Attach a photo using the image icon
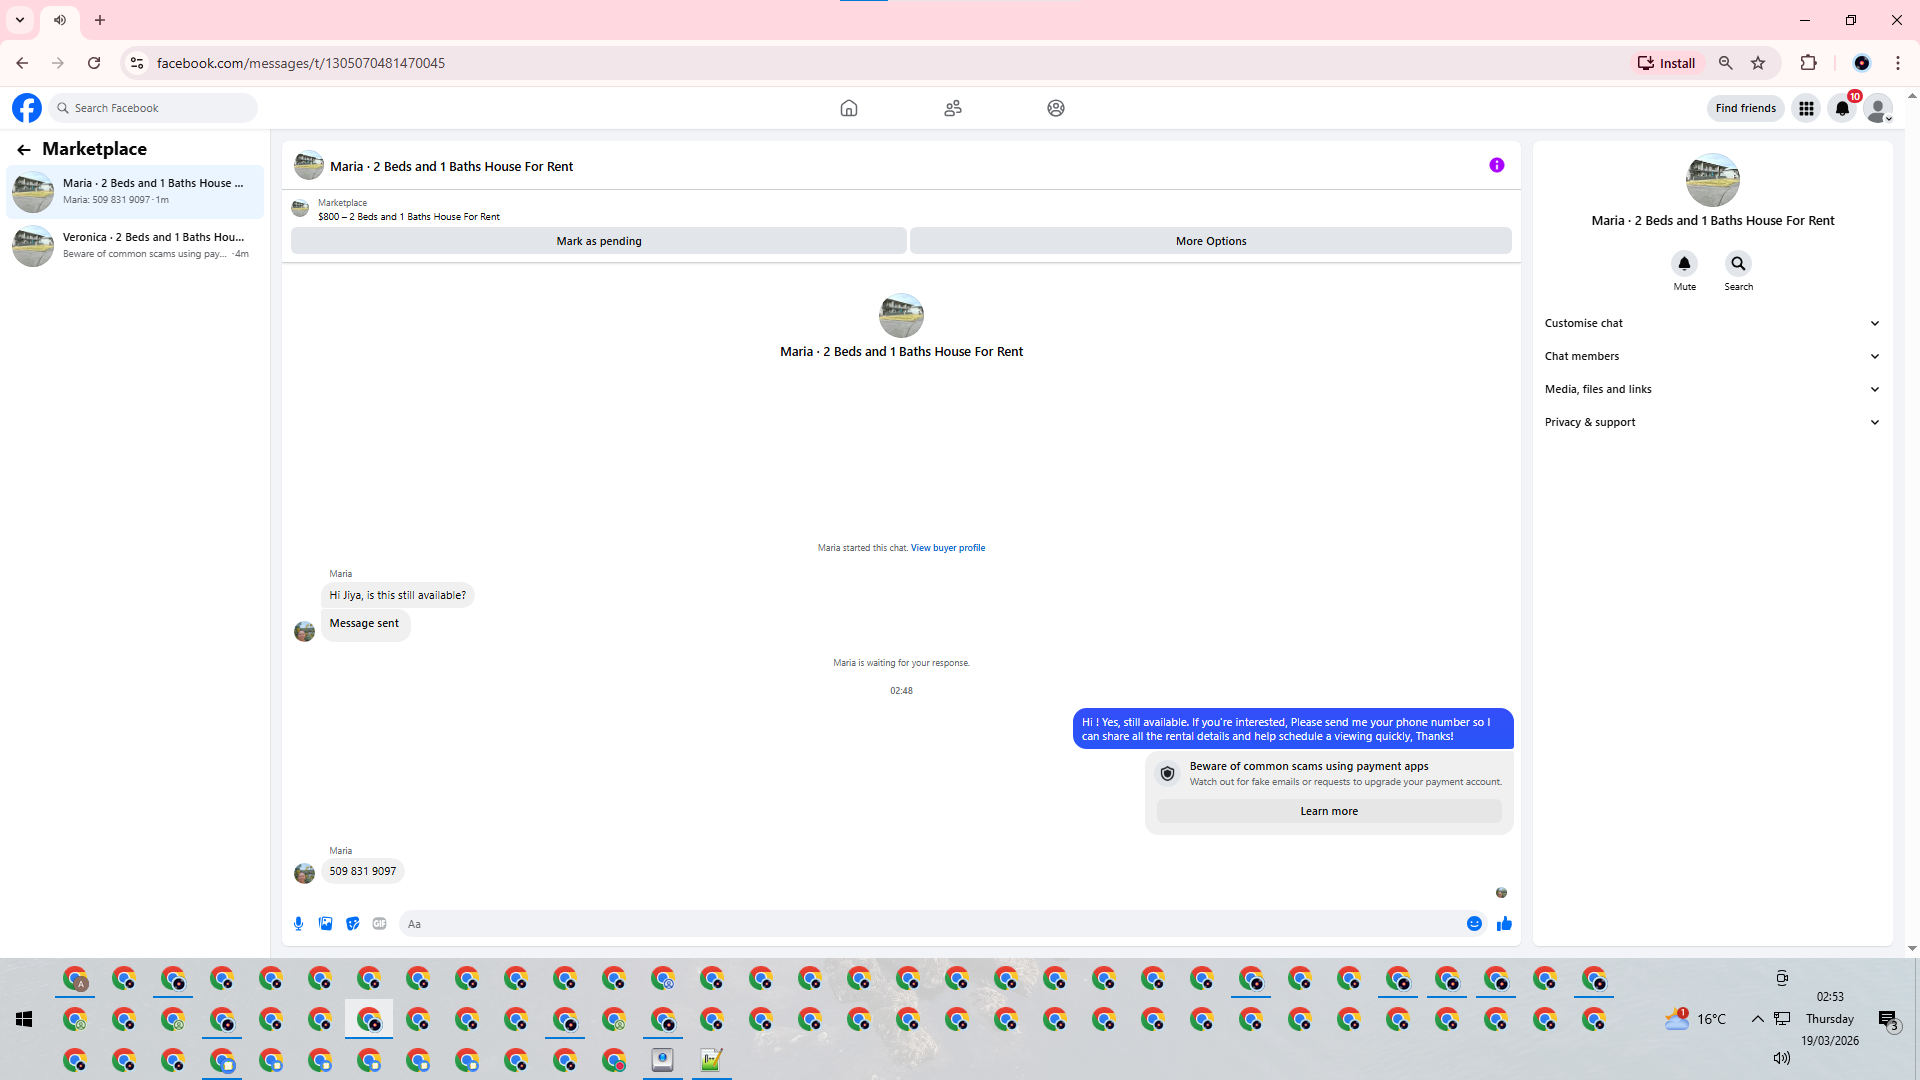 [325, 924]
